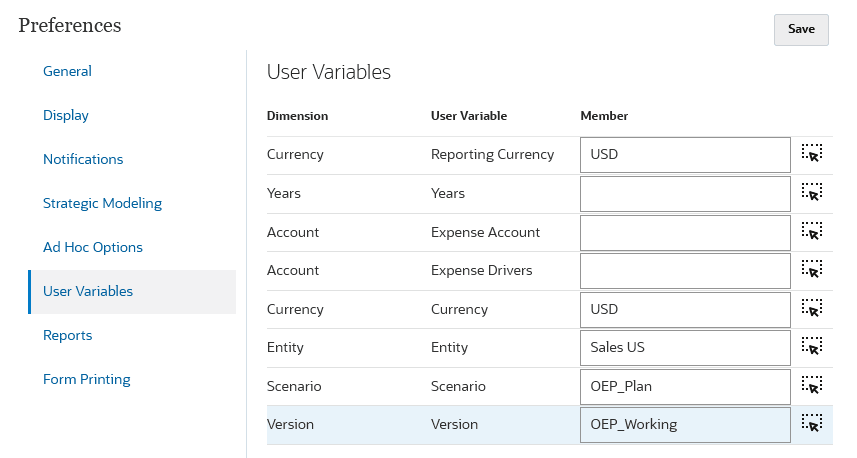Select Strategic Modeling in sidebar
Image resolution: width=857 pixels, height=458 pixels.
click(x=102, y=203)
